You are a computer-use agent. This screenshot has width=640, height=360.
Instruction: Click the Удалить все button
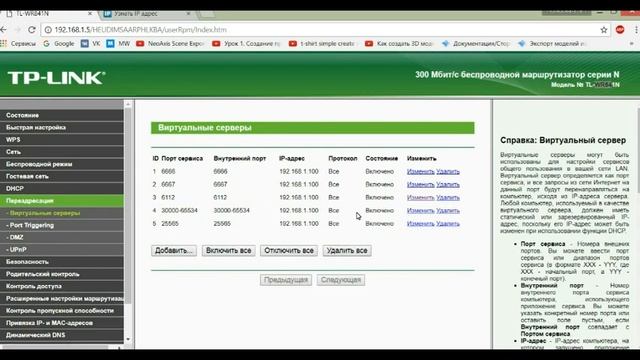coord(347,251)
